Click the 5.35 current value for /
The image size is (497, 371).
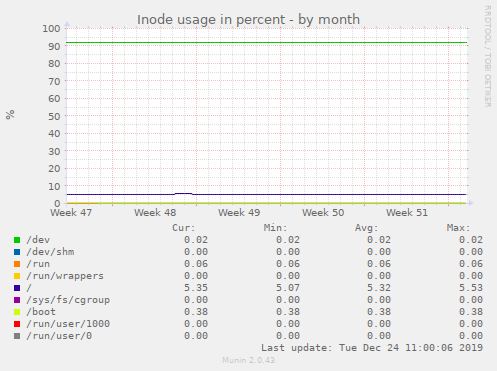tap(196, 288)
